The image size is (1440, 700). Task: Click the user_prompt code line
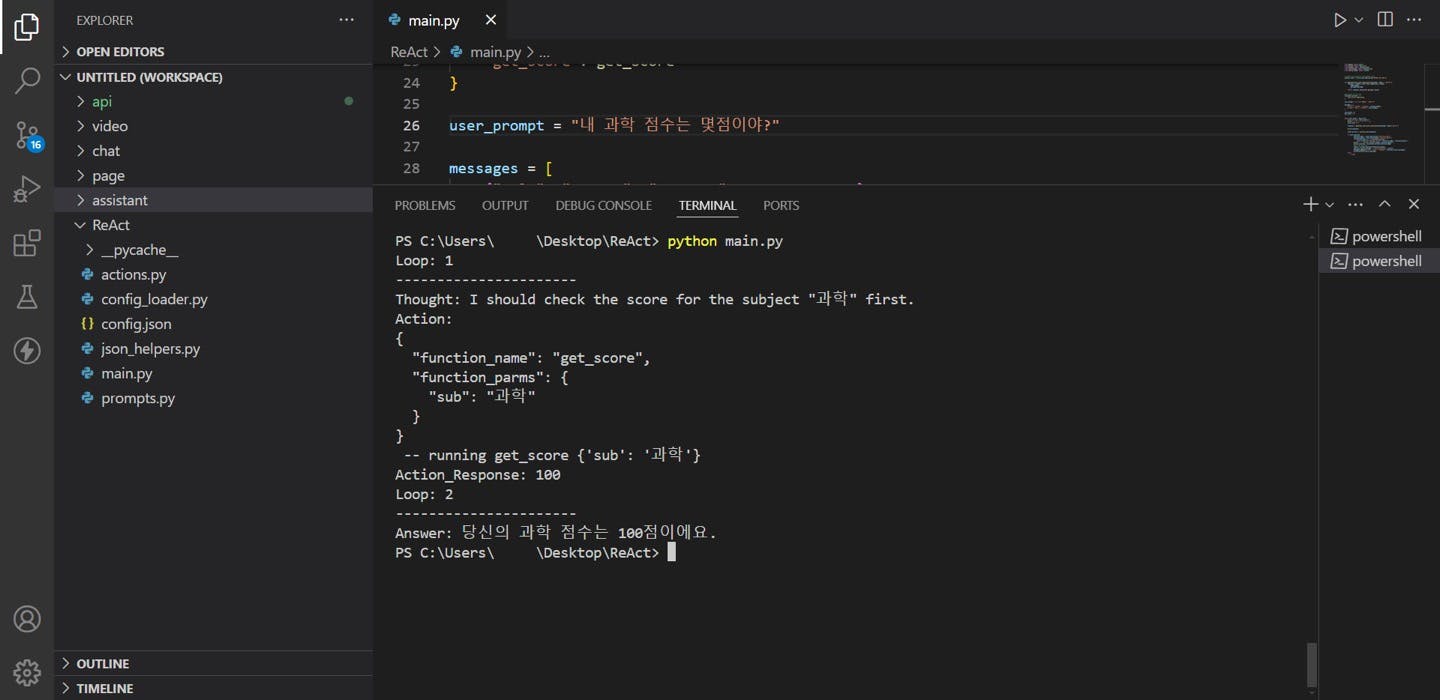coord(614,125)
